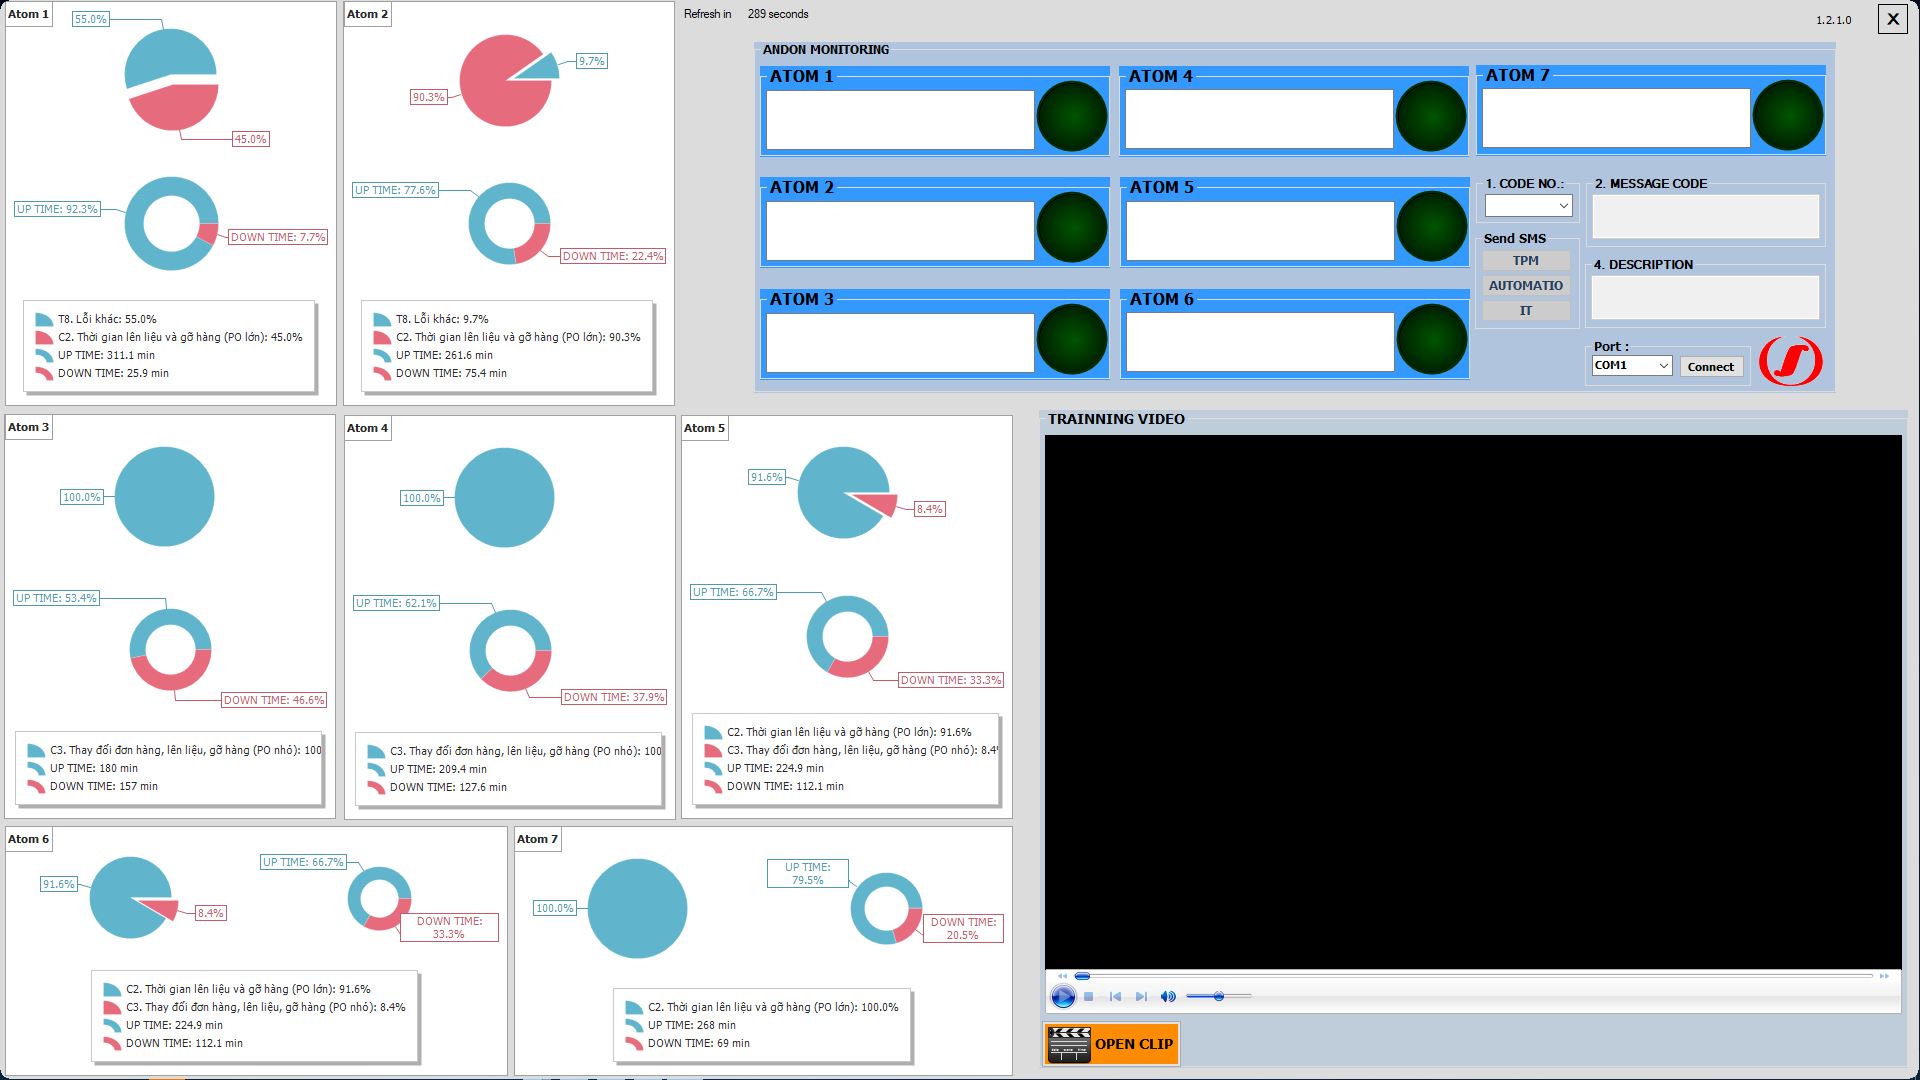Skip to next video track
Image resolution: width=1920 pixels, height=1080 pixels.
(x=1141, y=996)
